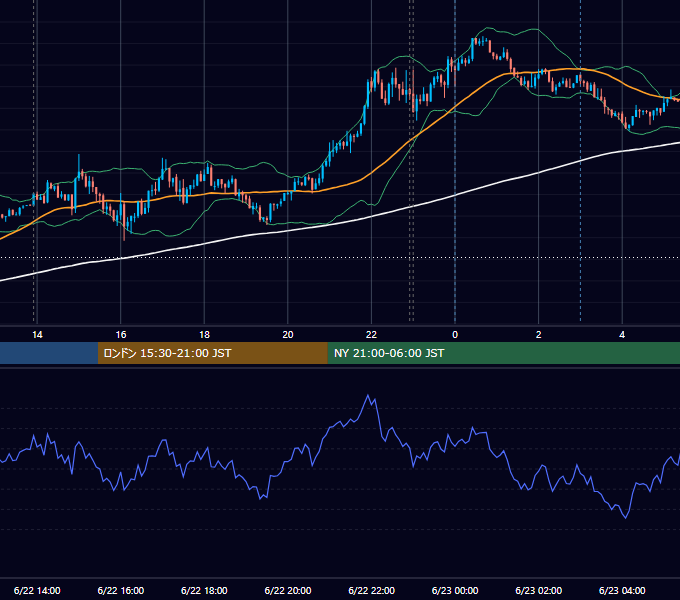Screen dimensions: 680x600
Task: Click the date label 6/22 16:00
Action: tap(121, 590)
